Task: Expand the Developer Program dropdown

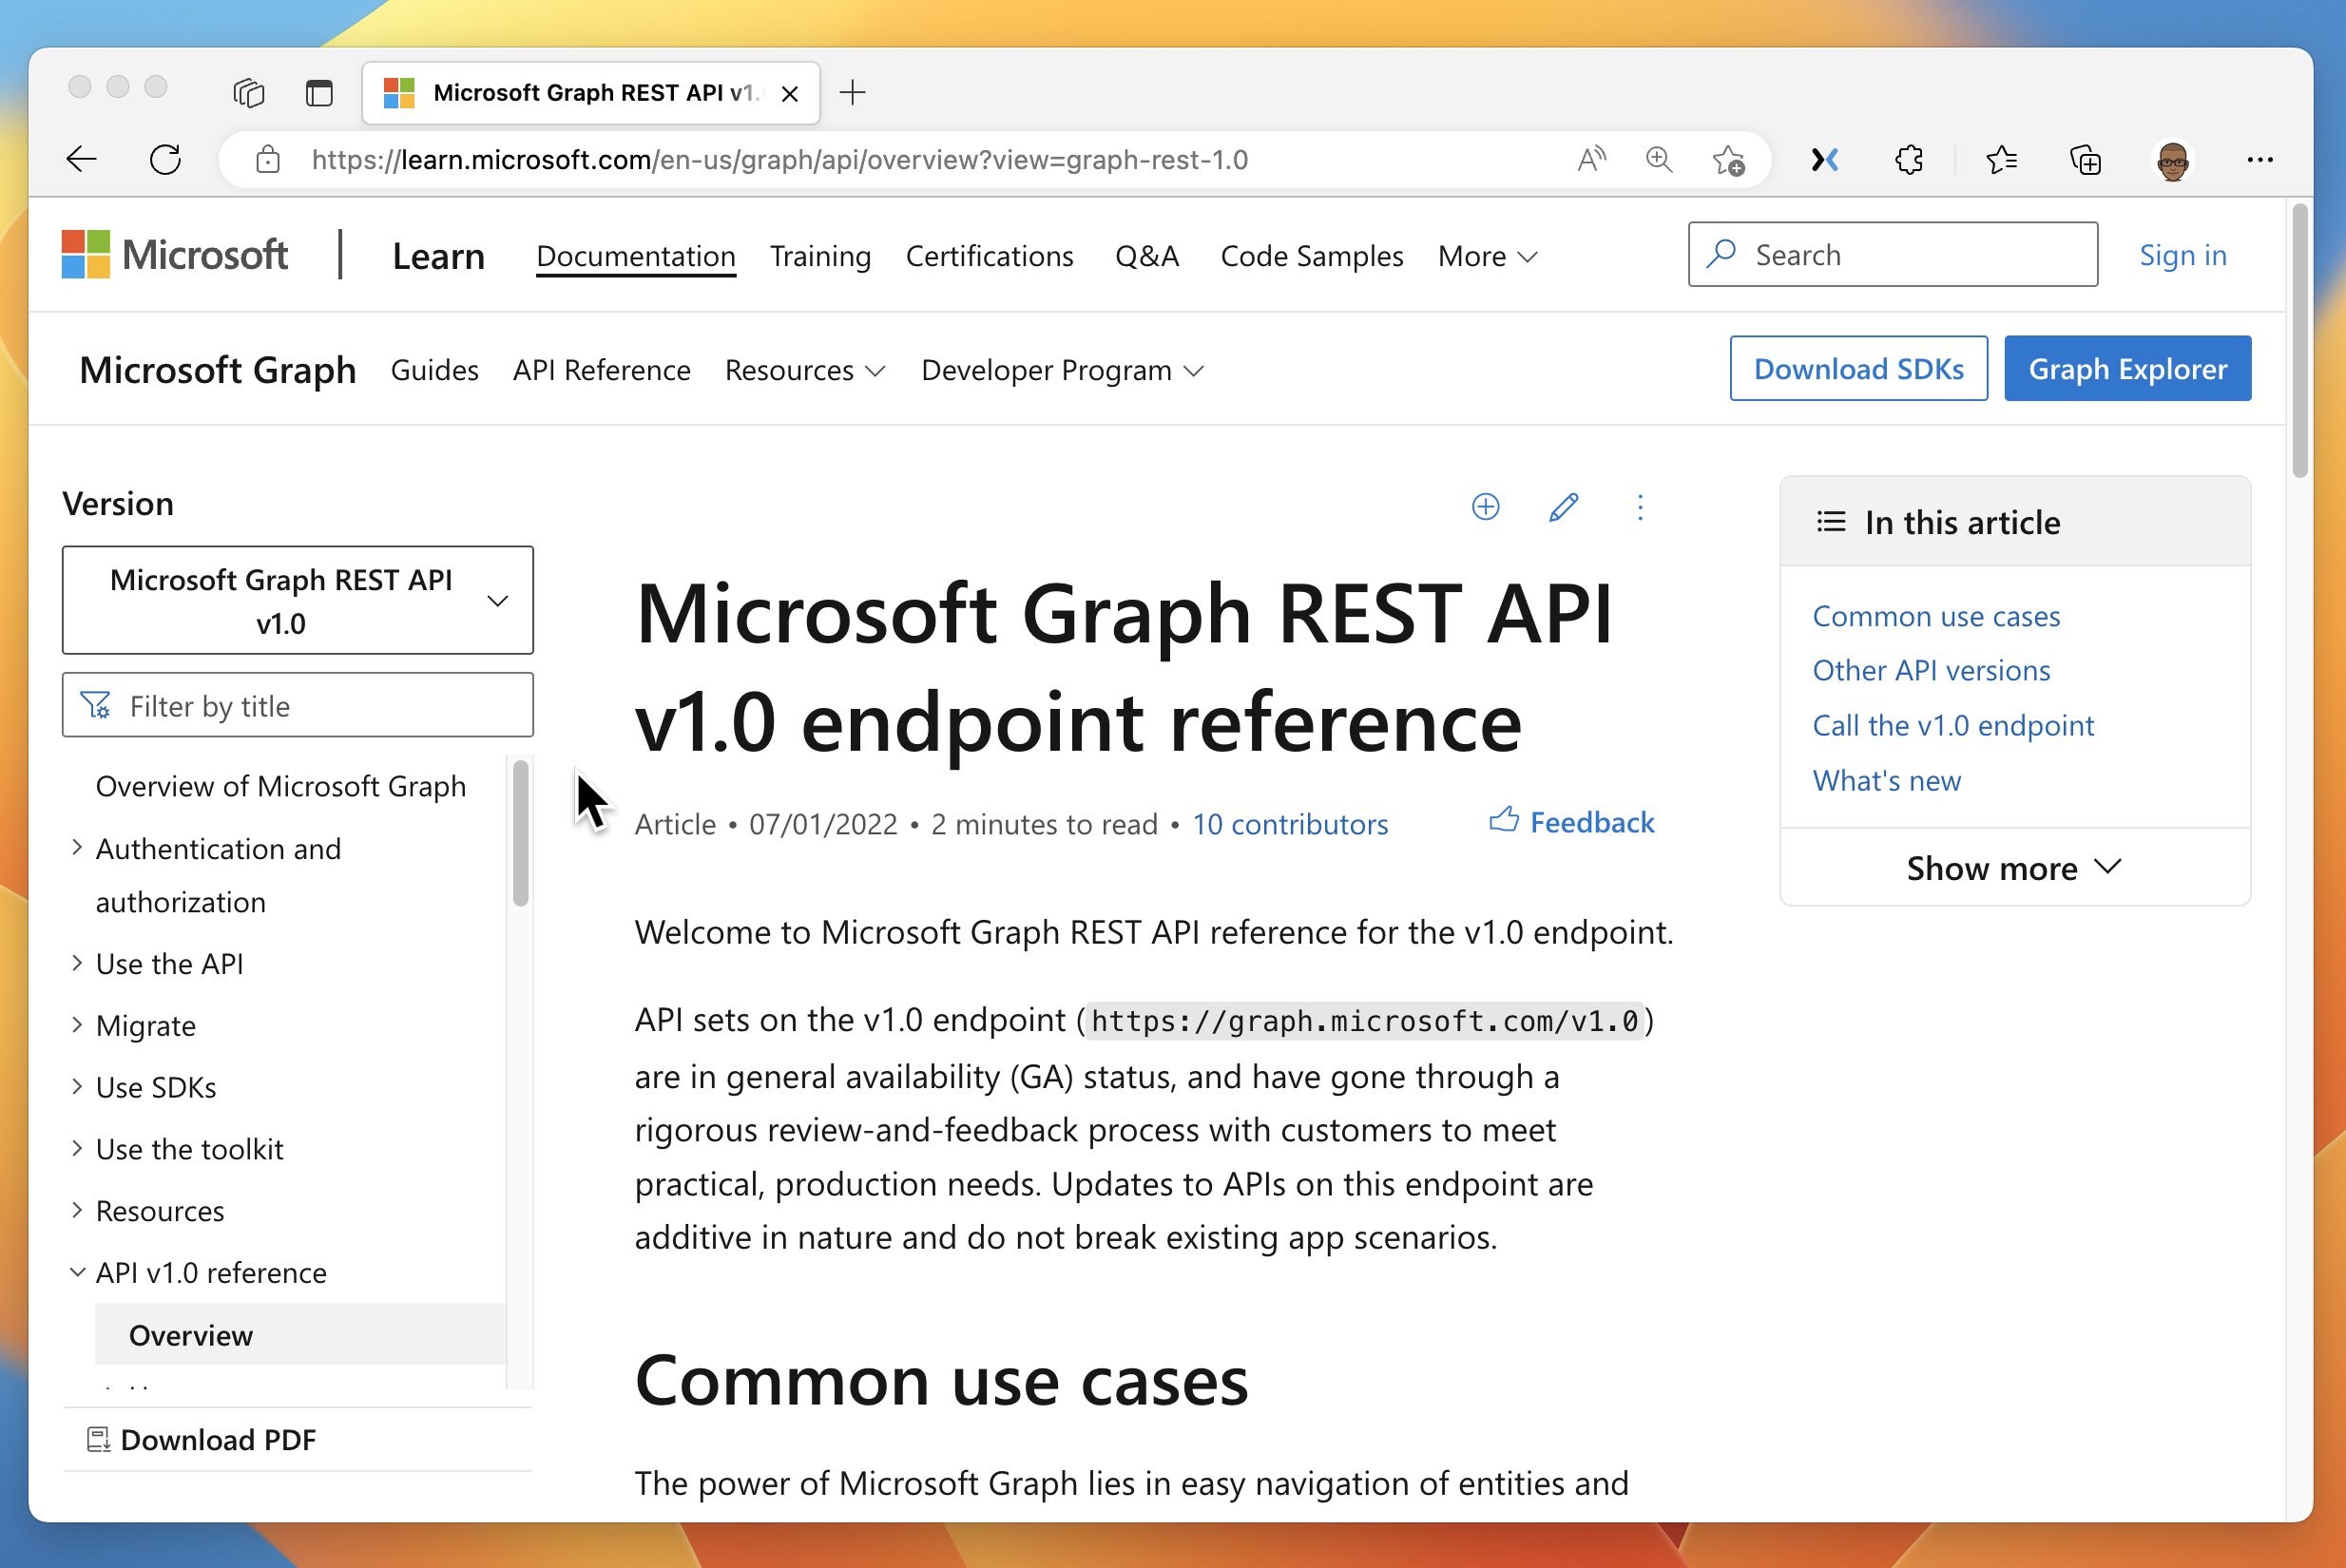Action: 1062,370
